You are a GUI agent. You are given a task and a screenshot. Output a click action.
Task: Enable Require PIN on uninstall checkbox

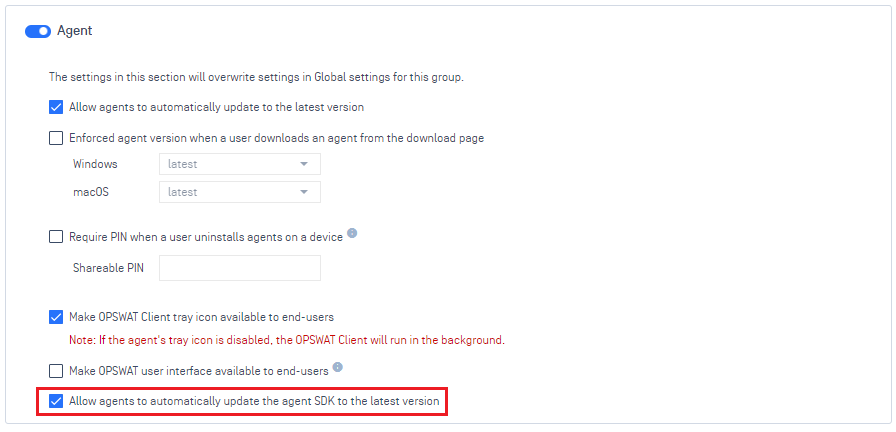[56, 237]
